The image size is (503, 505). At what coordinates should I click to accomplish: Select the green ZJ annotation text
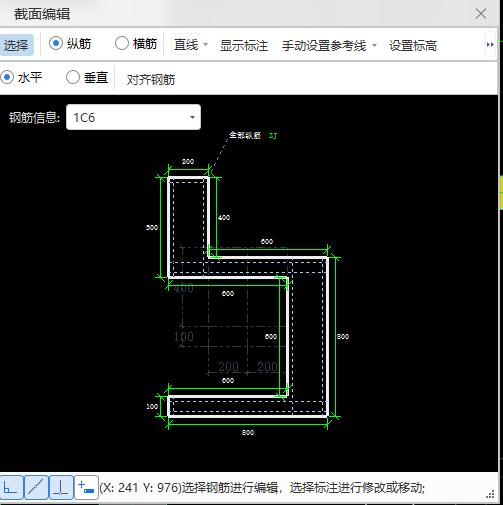point(273,136)
